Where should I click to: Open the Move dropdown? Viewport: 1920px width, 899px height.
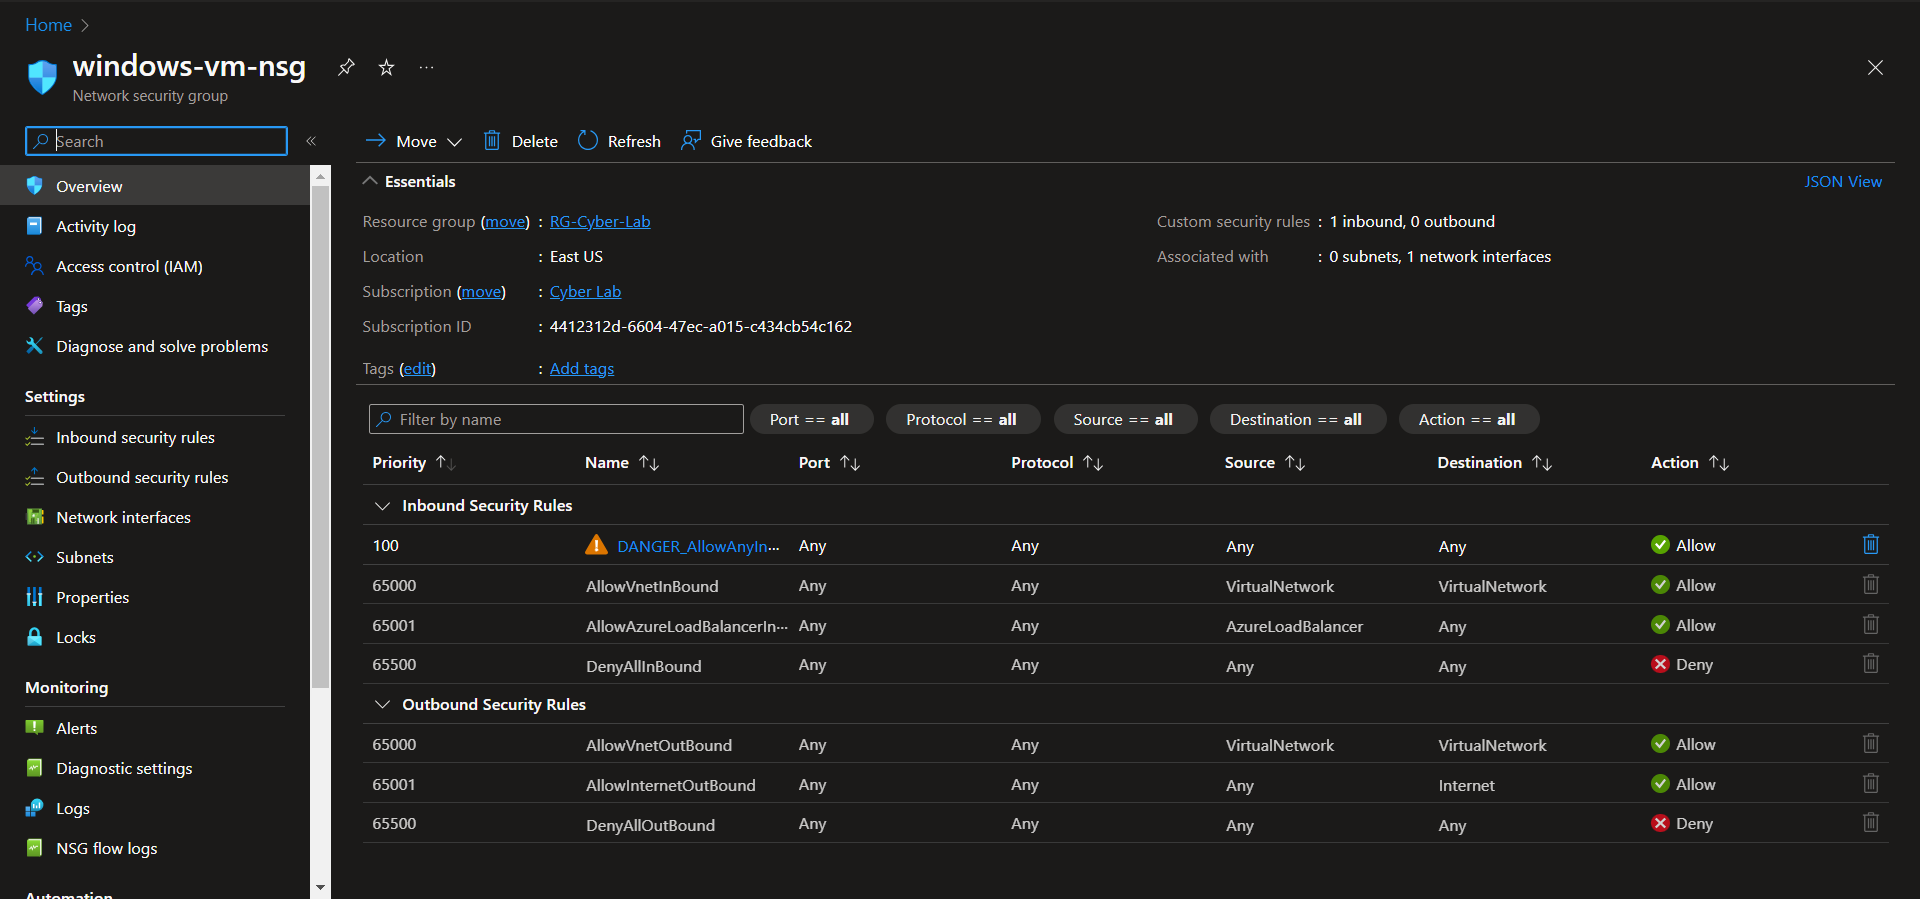click(414, 141)
